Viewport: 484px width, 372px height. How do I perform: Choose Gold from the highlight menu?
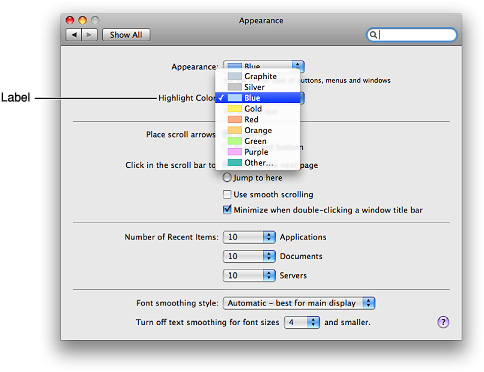(x=258, y=109)
